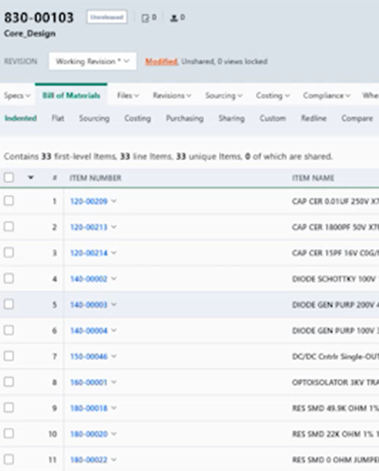Open item 140-00003 link
The width and height of the screenshot is (379, 471).
pyautogui.click(x=89, y=305)
